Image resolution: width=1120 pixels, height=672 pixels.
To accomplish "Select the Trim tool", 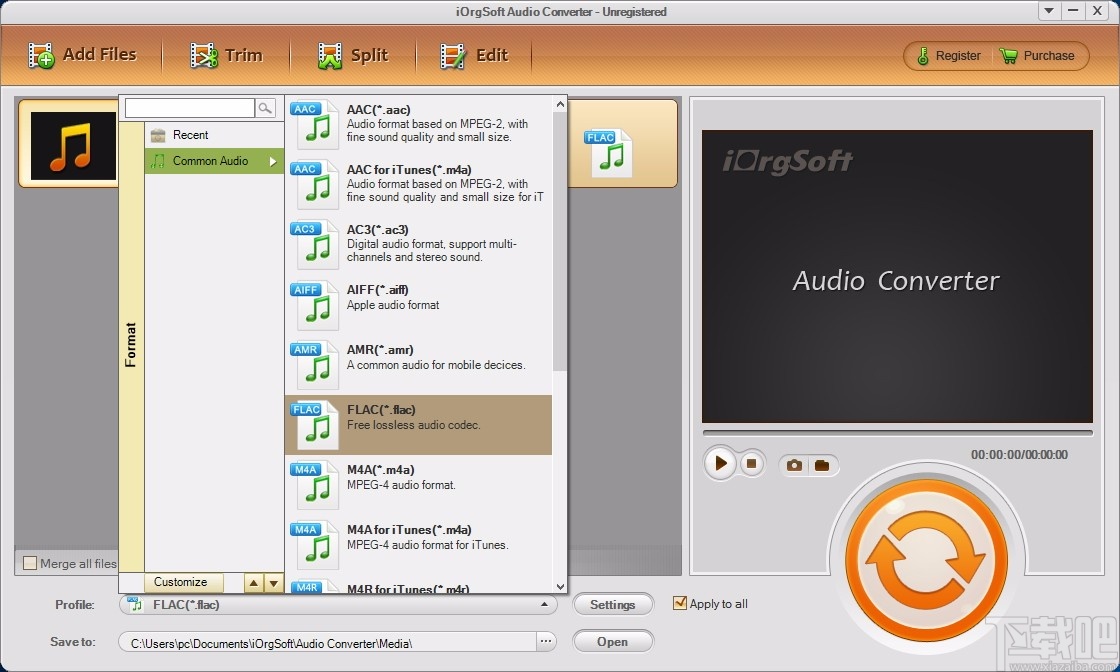I will coord(204,55).
